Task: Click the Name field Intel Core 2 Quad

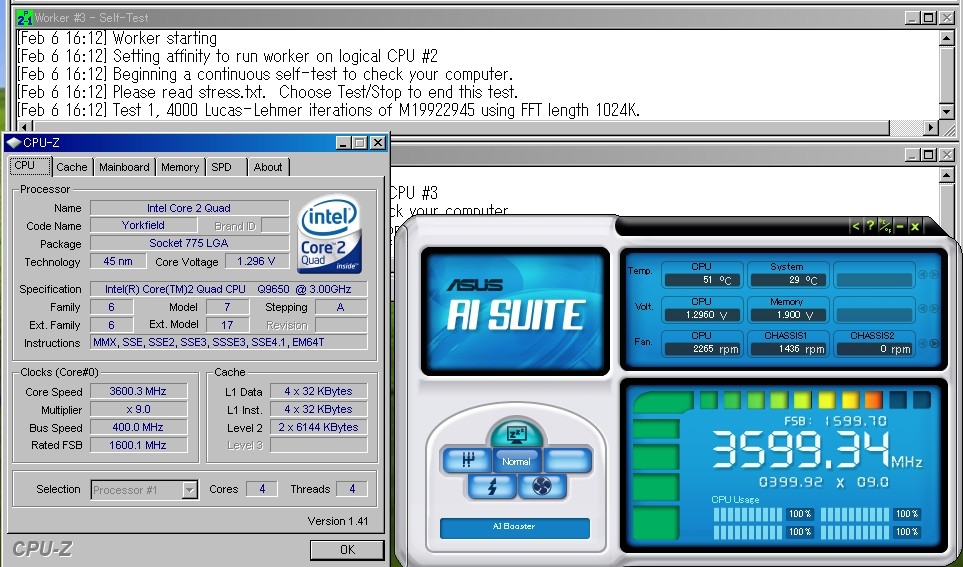Action: coord(189,208)
